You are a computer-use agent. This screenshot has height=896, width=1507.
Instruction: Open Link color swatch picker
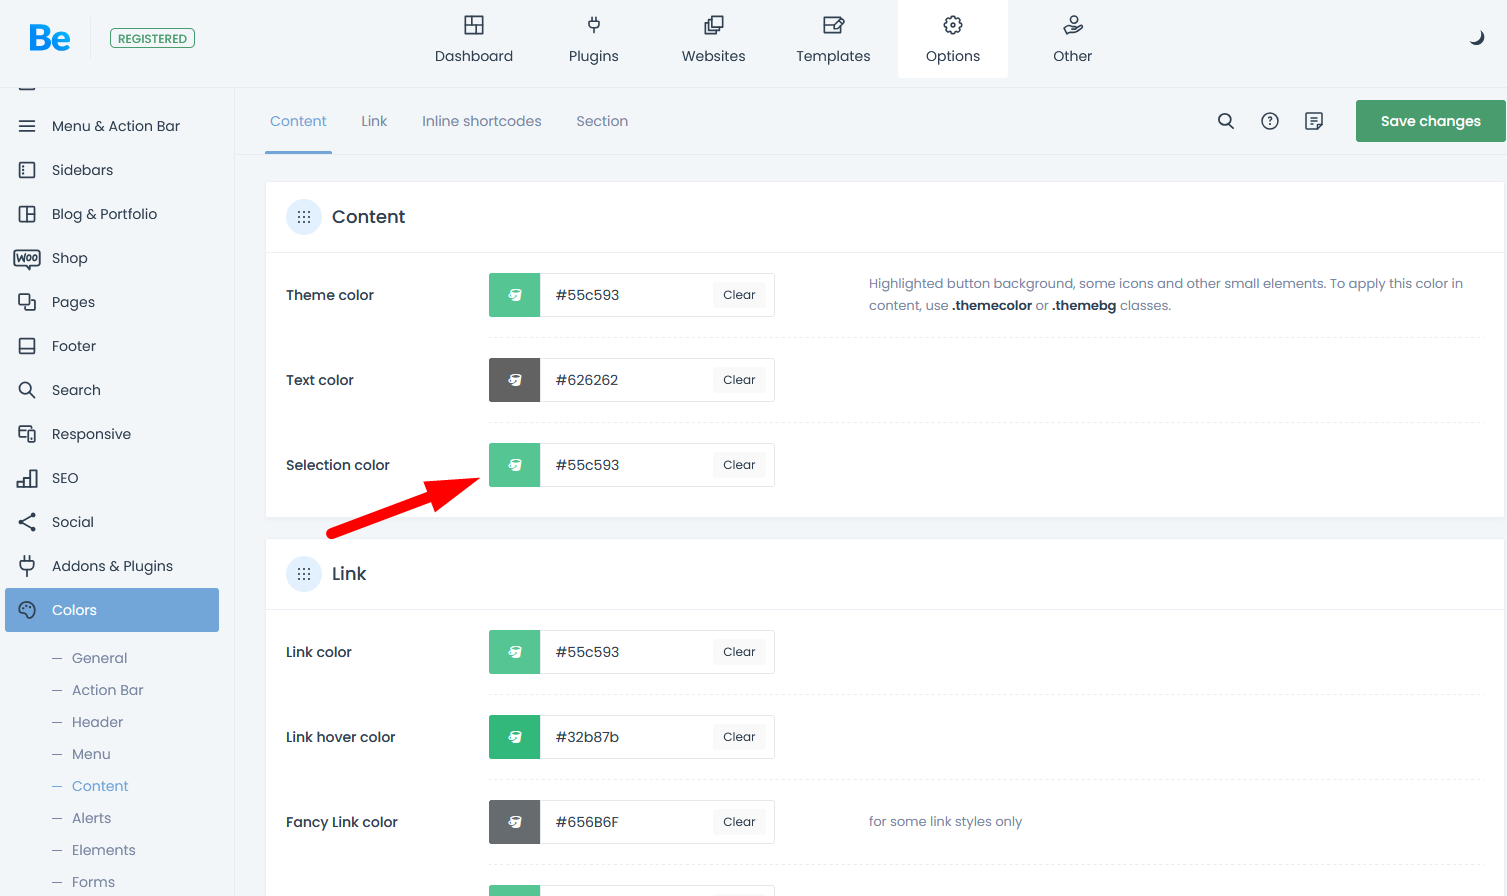(x=515, y=652)
